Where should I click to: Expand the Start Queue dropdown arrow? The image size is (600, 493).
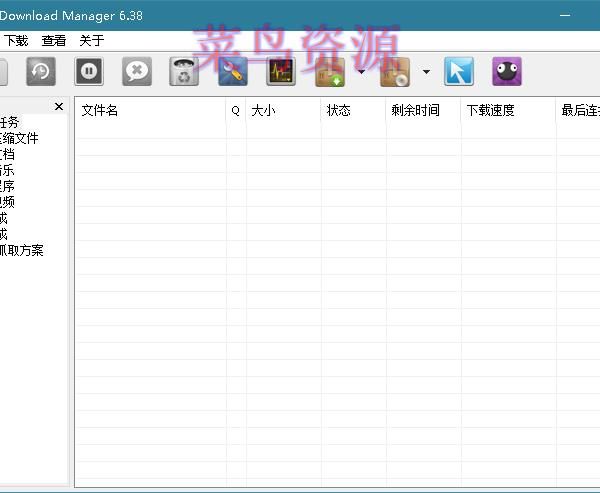(360, 72)
